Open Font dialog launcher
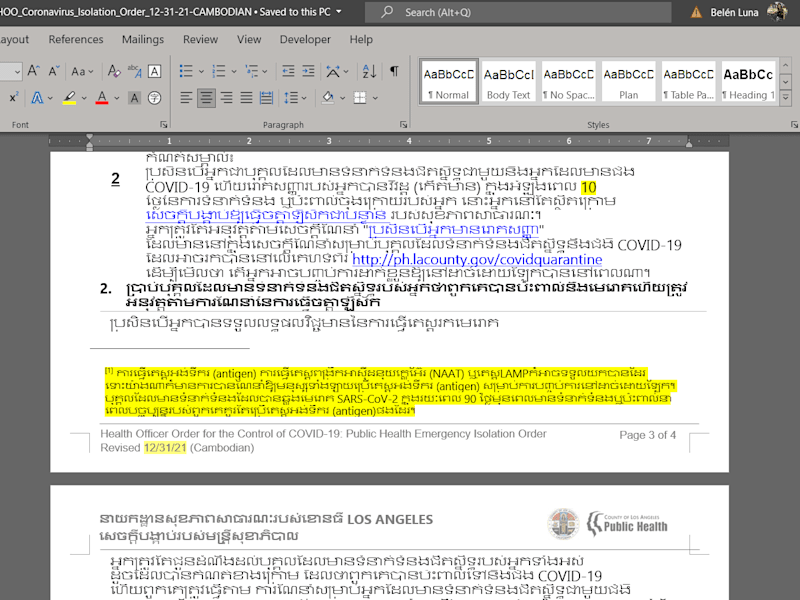The width and height of the screenshot is (800, 600). [x=164, y=124]
